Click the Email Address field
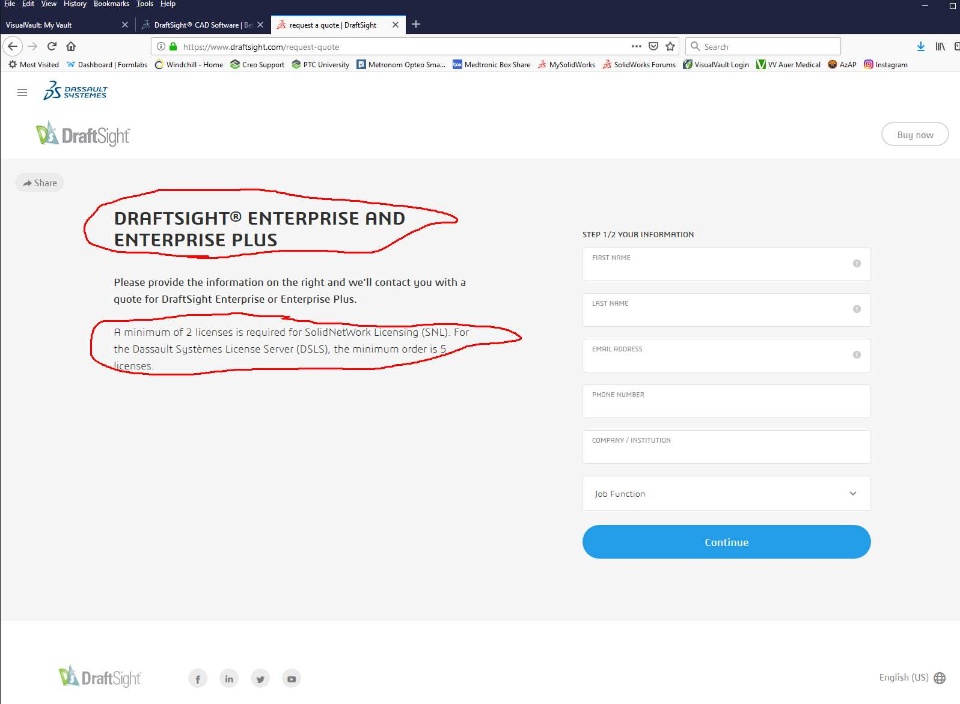Screen dimensions: 960x704 coord(726,356)
